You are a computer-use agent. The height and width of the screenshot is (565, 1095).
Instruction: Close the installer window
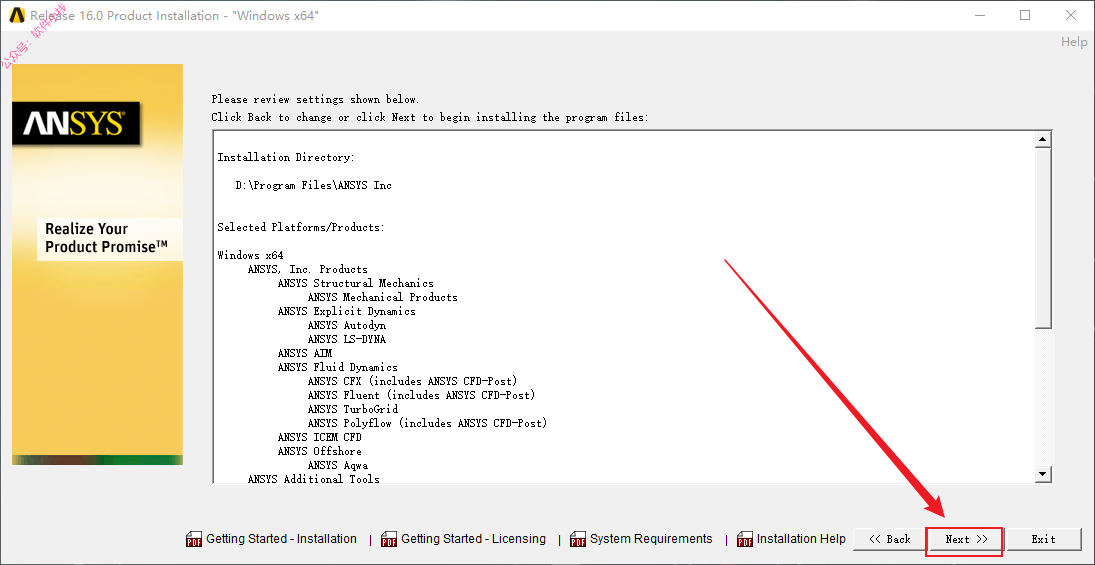point(1071,15)
